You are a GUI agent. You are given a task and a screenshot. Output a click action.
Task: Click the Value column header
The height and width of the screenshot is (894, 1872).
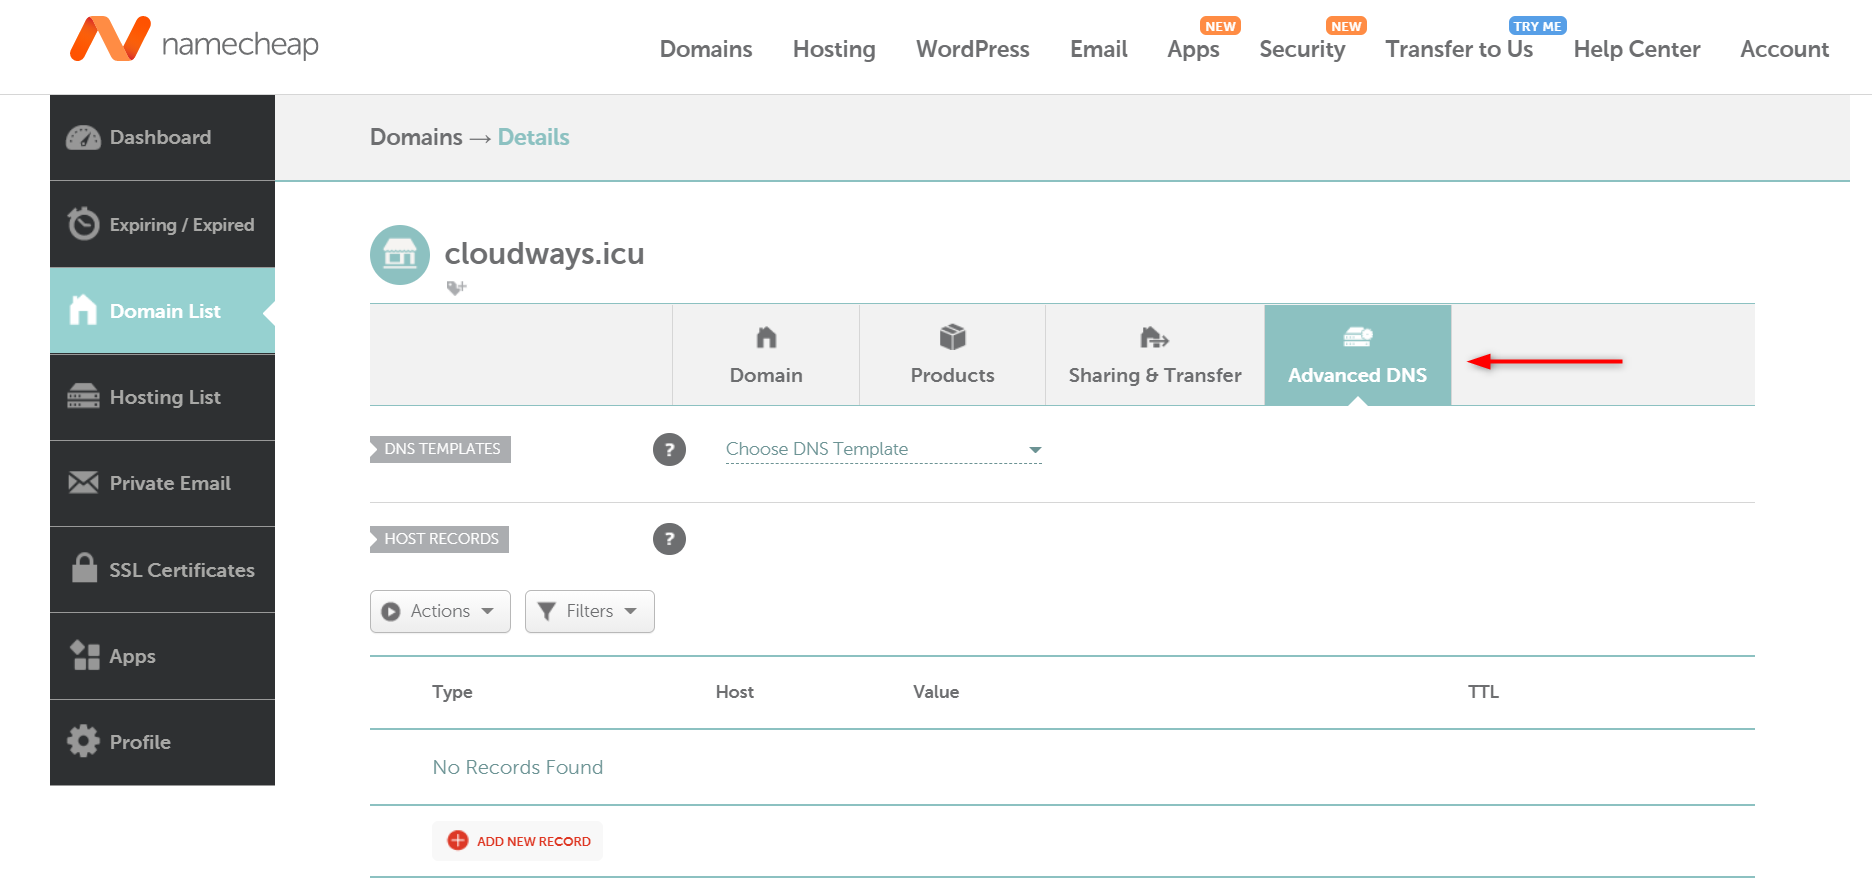pos(936,692)
